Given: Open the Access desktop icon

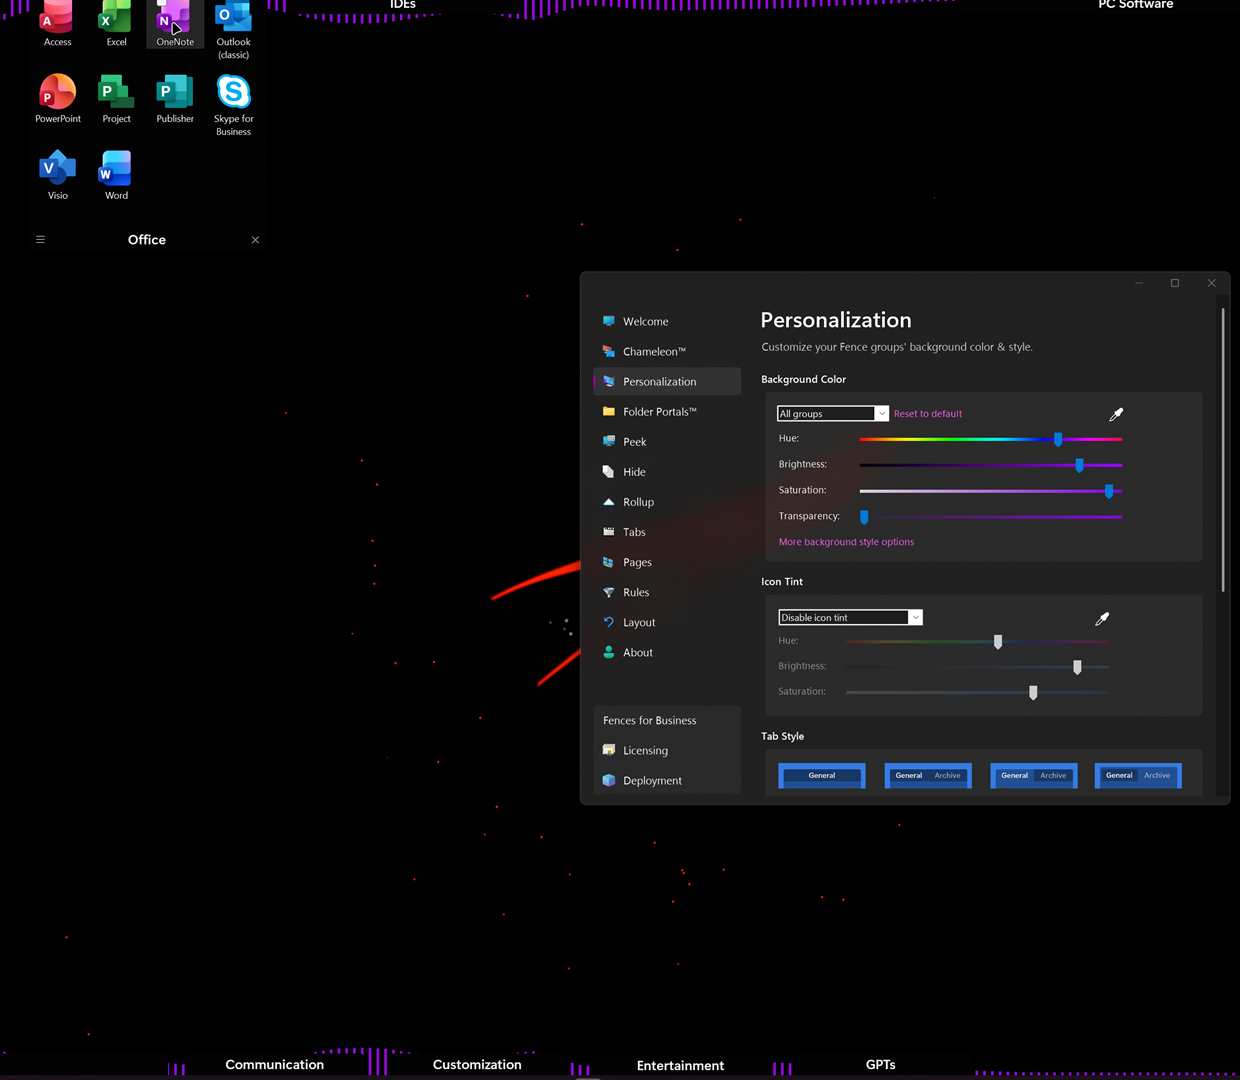Looking at the screenshot, I should click(x=57, y=22).
